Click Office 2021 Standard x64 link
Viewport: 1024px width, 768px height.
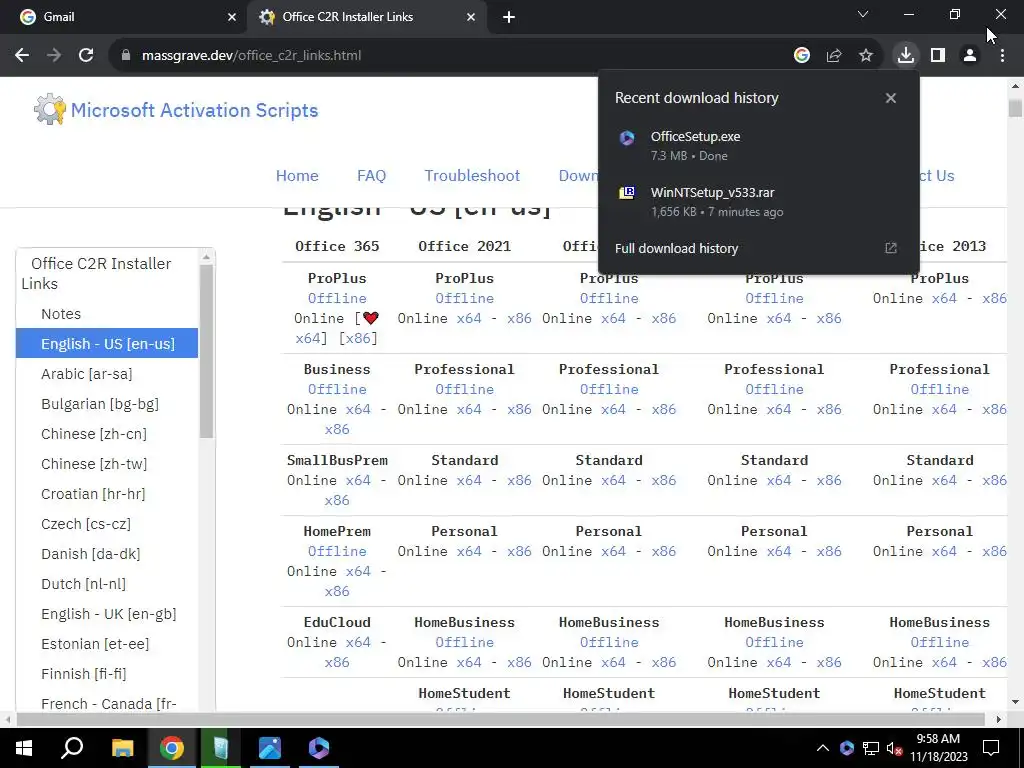pyautogui.click(x=469, y=480)
